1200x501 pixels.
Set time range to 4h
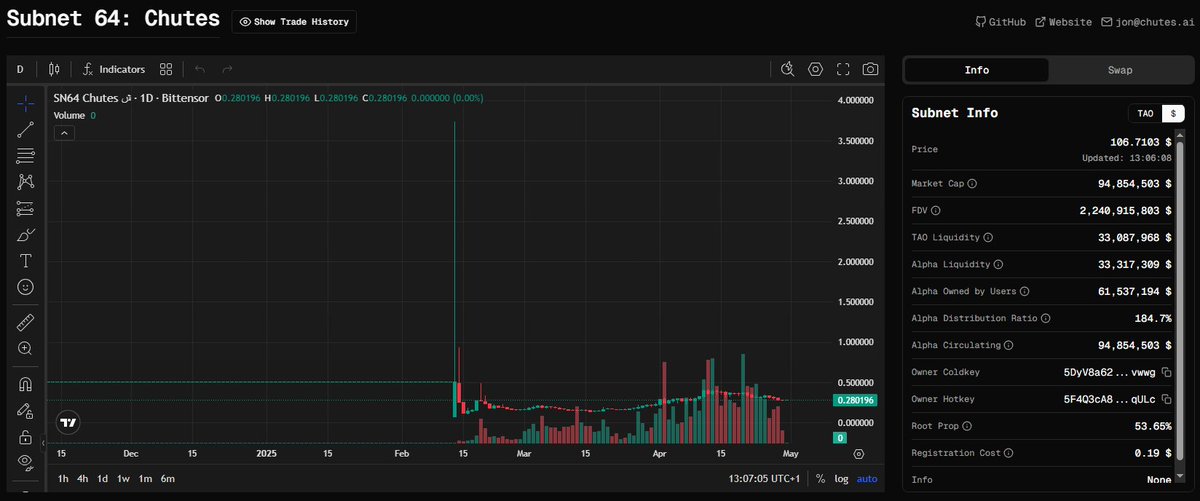coord(83,479)
